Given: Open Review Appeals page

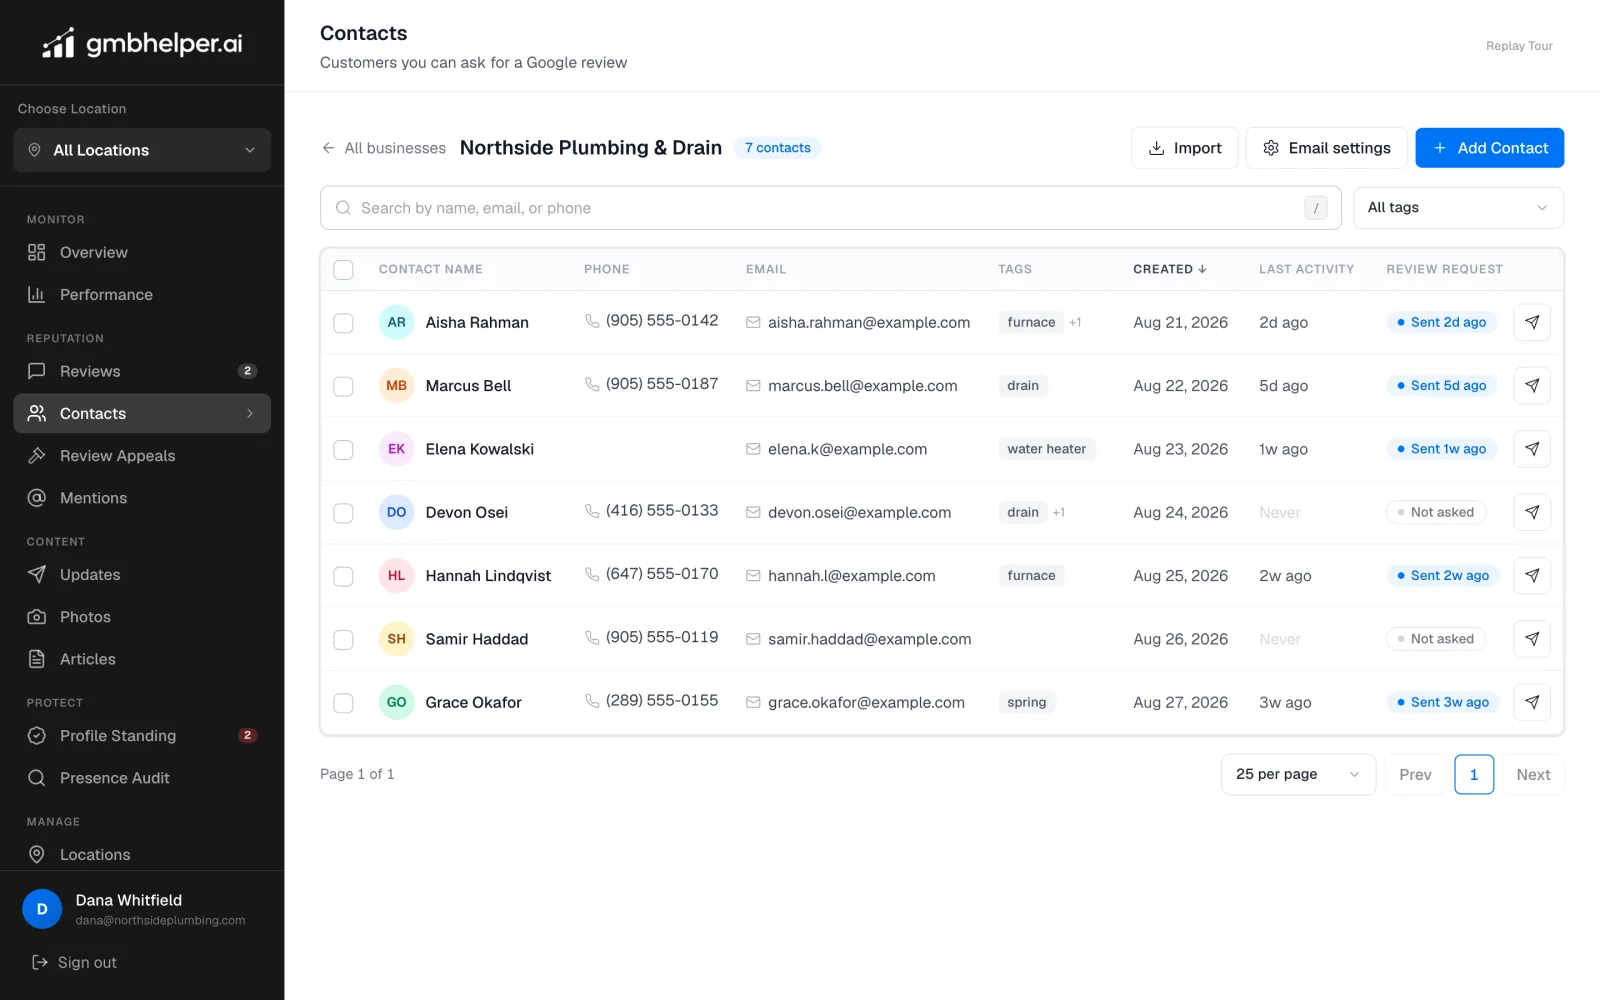Looking at the screenshot, I should pyautogui.click(x=142, y=456).
